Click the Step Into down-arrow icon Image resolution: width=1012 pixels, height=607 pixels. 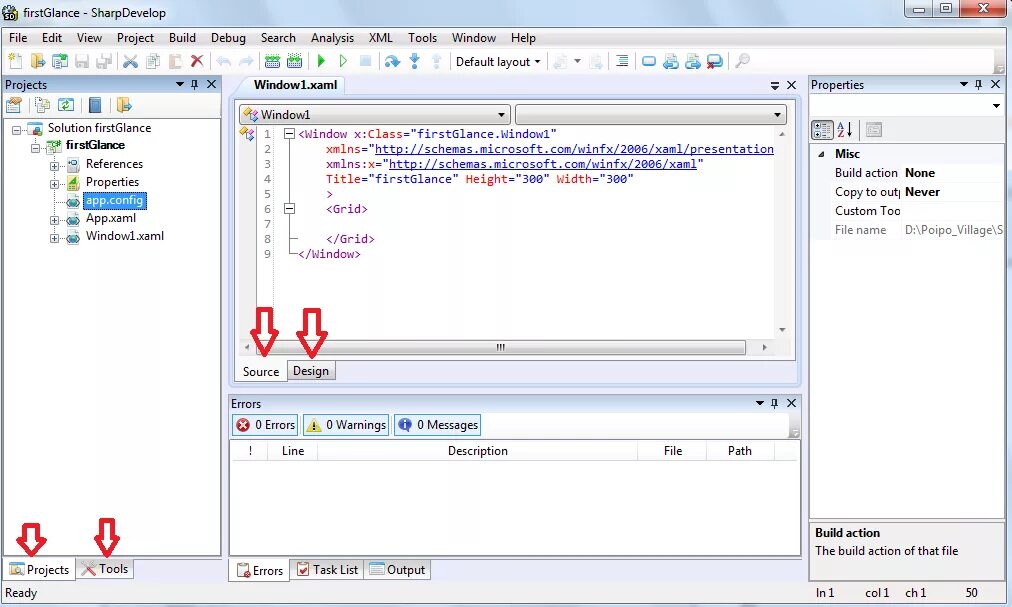[414, 61]
